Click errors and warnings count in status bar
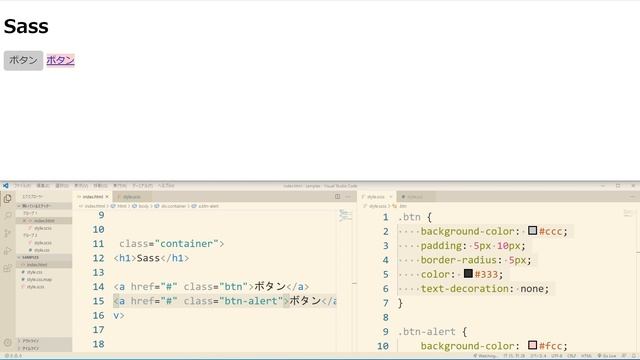This screenshot has height=360, width=640. 13,356
